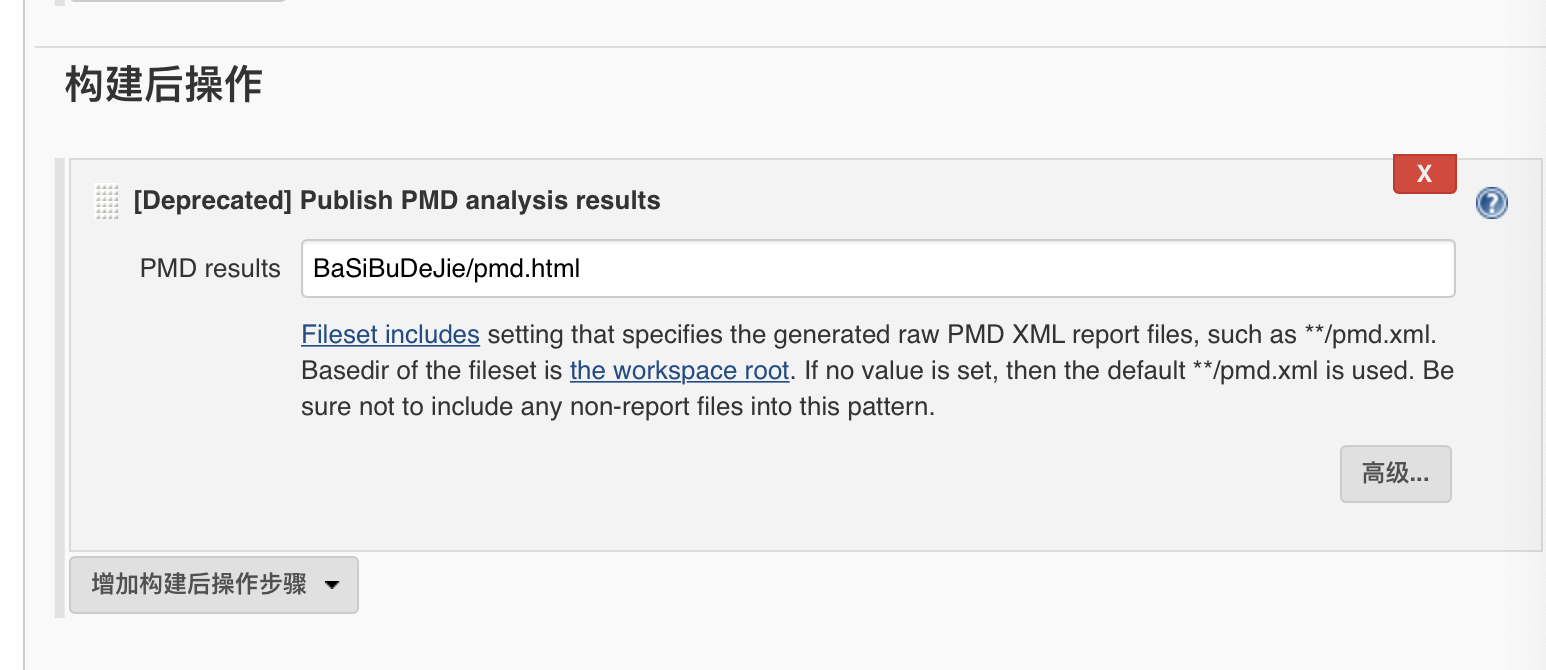Focus the PMD results text field
1546x670 pixels.
tap(878, 268)
